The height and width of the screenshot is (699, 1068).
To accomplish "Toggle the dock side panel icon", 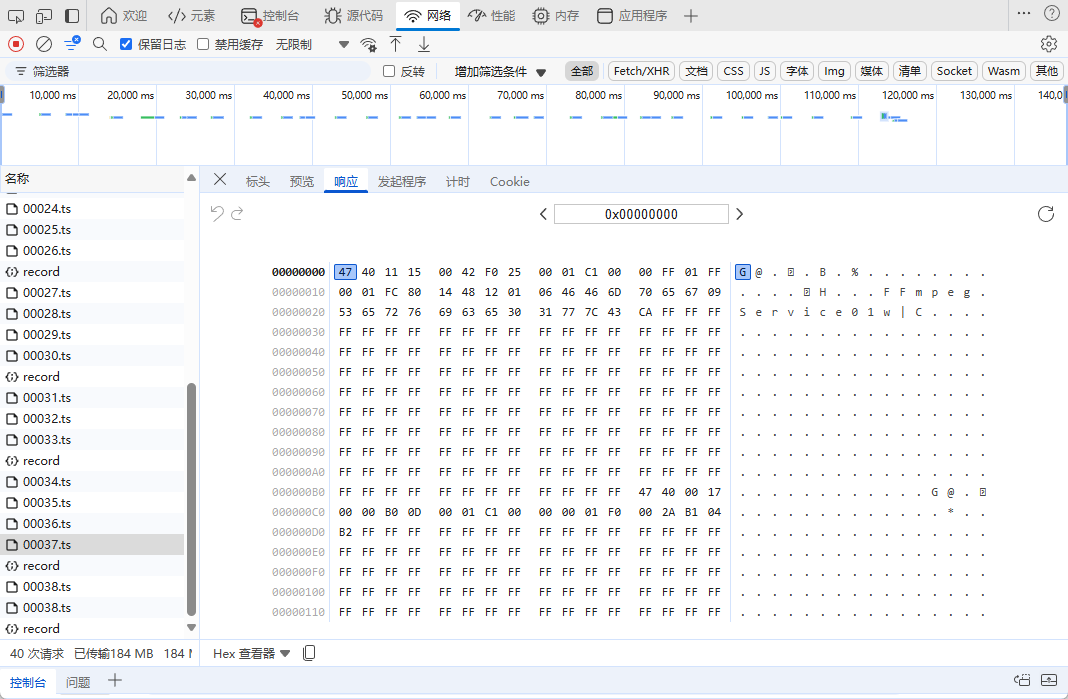I will [72, 16].
